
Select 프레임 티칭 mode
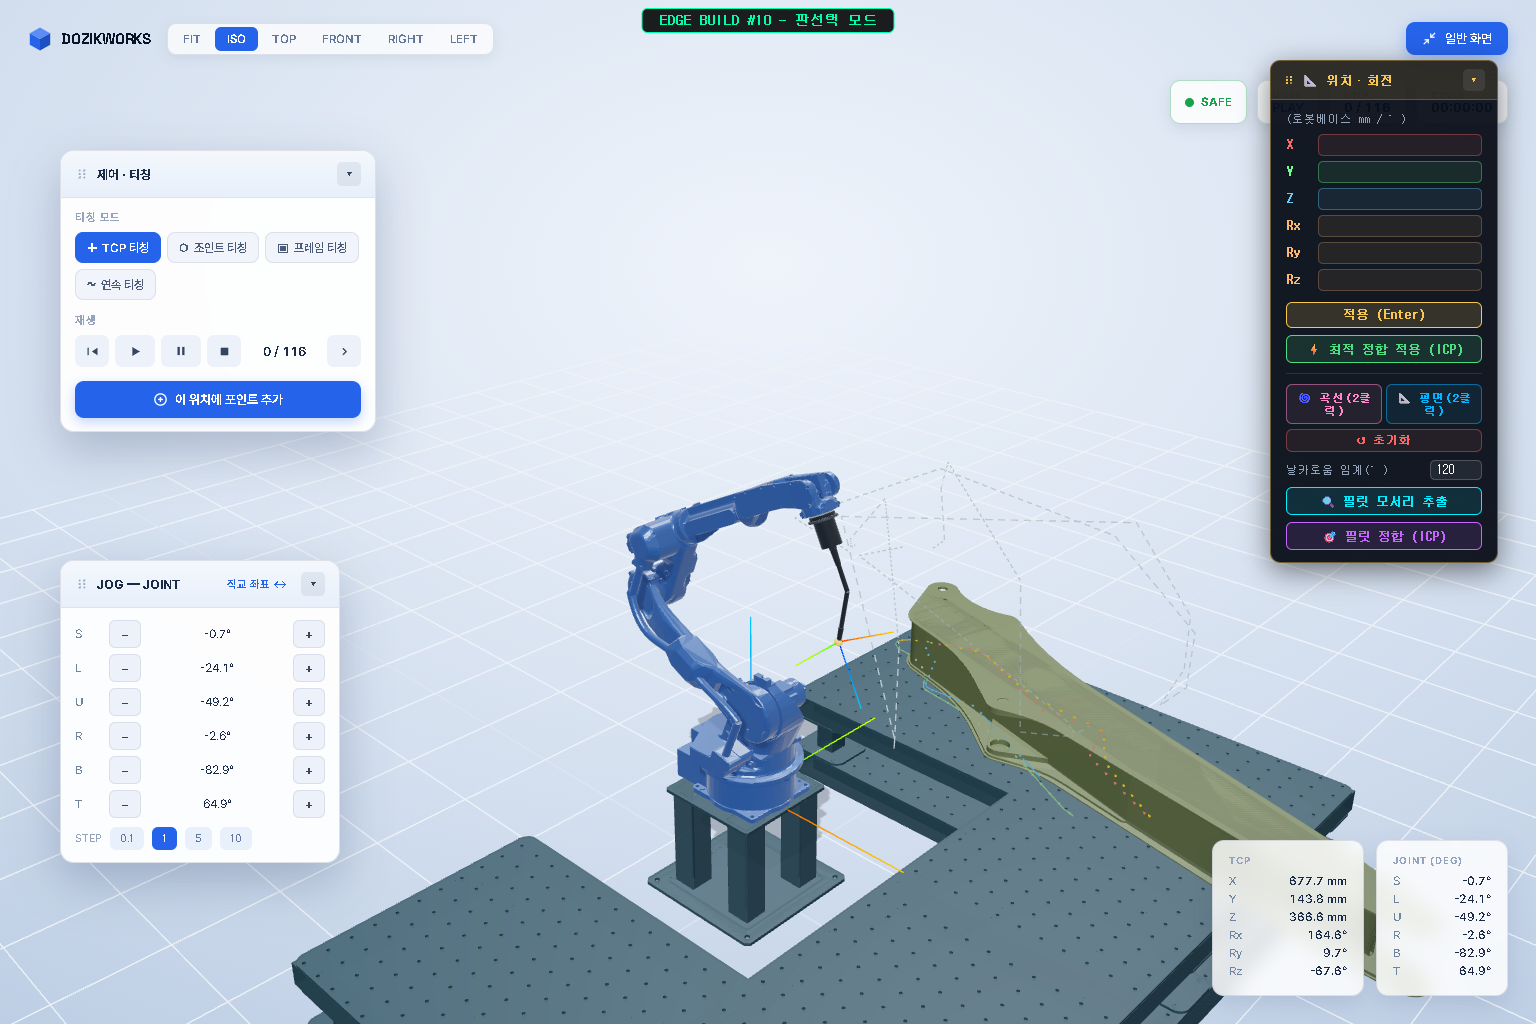(312, 248)
